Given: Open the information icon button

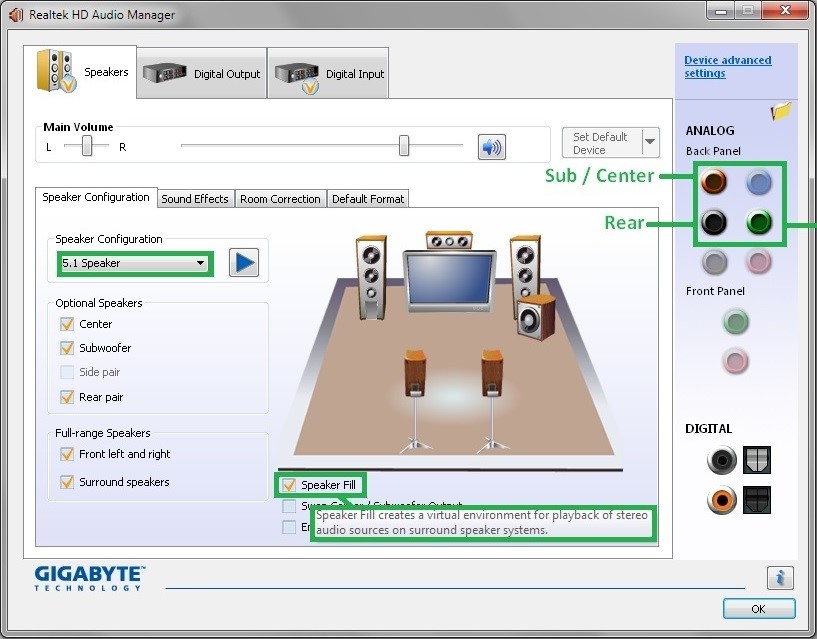Looking at the screenshot, I should [780, 577].
